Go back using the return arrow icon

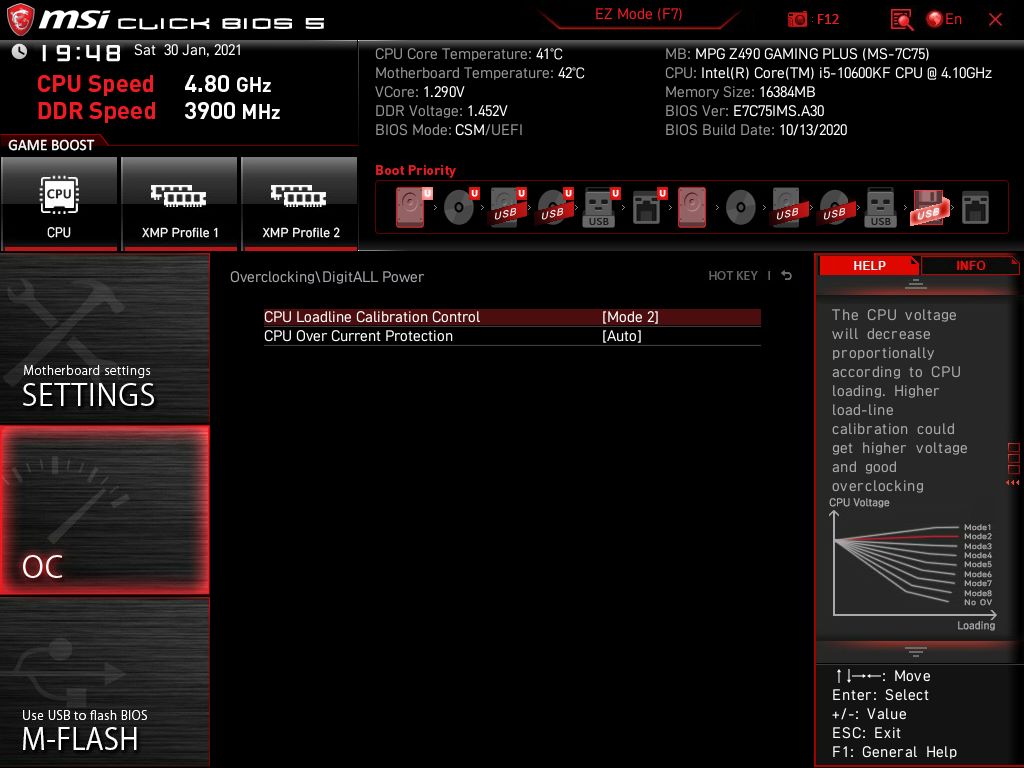point(787,276)
